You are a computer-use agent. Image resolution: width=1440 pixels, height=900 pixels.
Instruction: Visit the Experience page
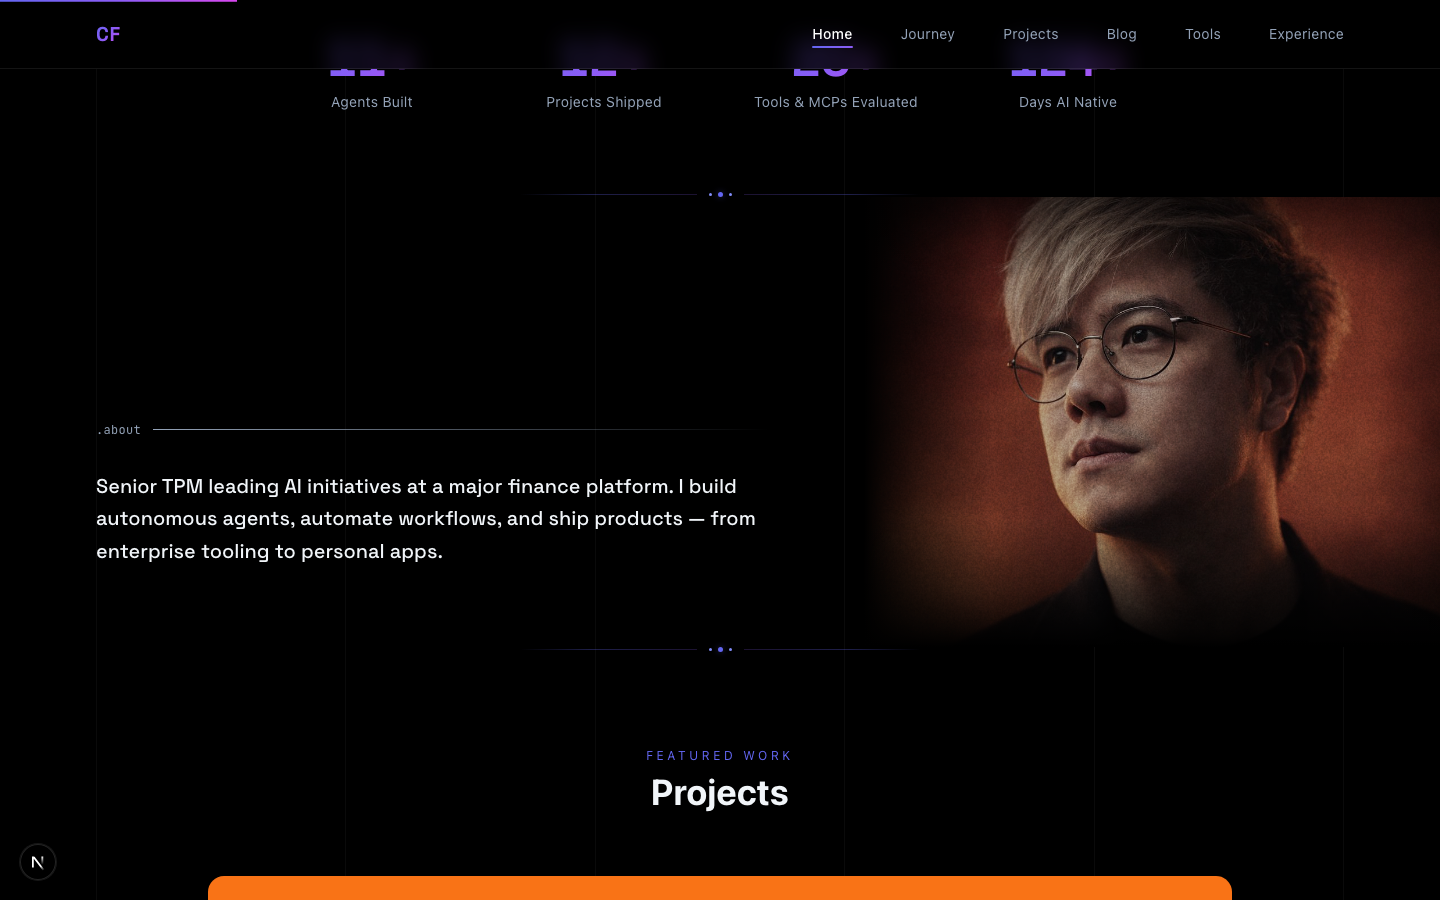1306,34
